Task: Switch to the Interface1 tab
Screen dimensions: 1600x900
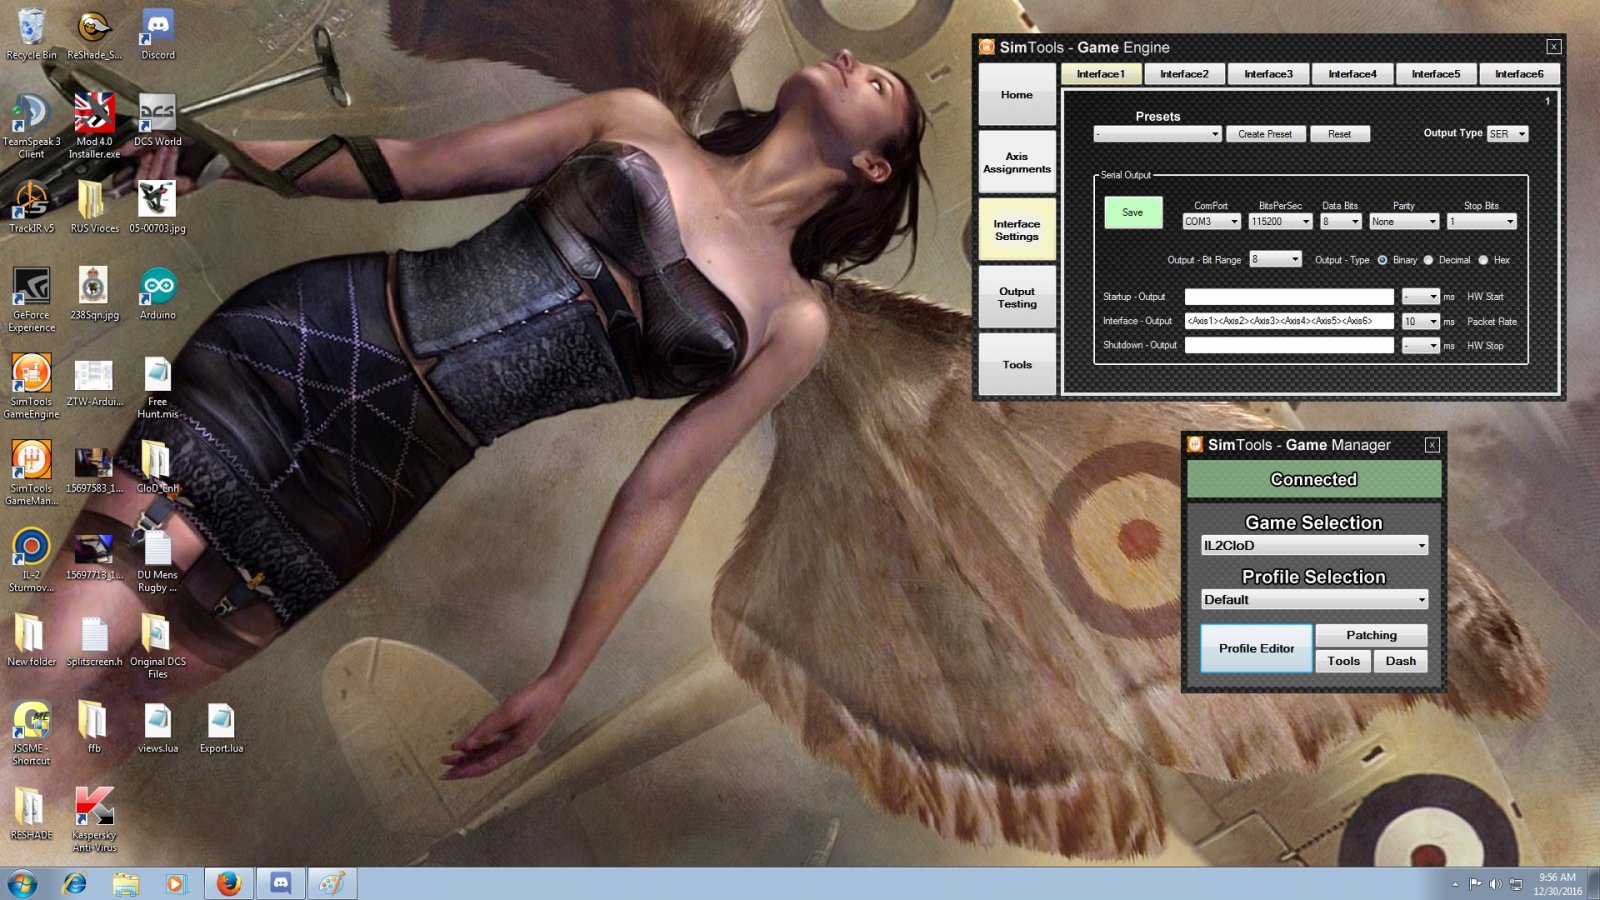Action: point(1101,74)
